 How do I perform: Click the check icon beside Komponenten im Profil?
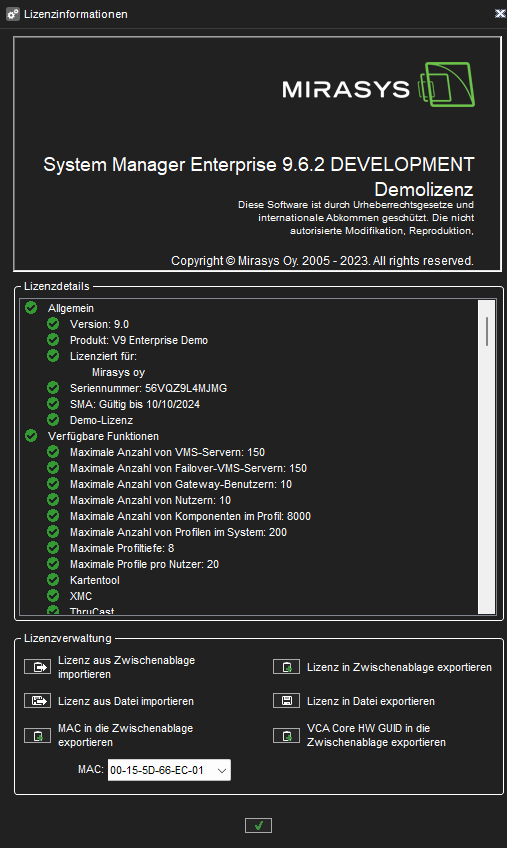point(53,516)
